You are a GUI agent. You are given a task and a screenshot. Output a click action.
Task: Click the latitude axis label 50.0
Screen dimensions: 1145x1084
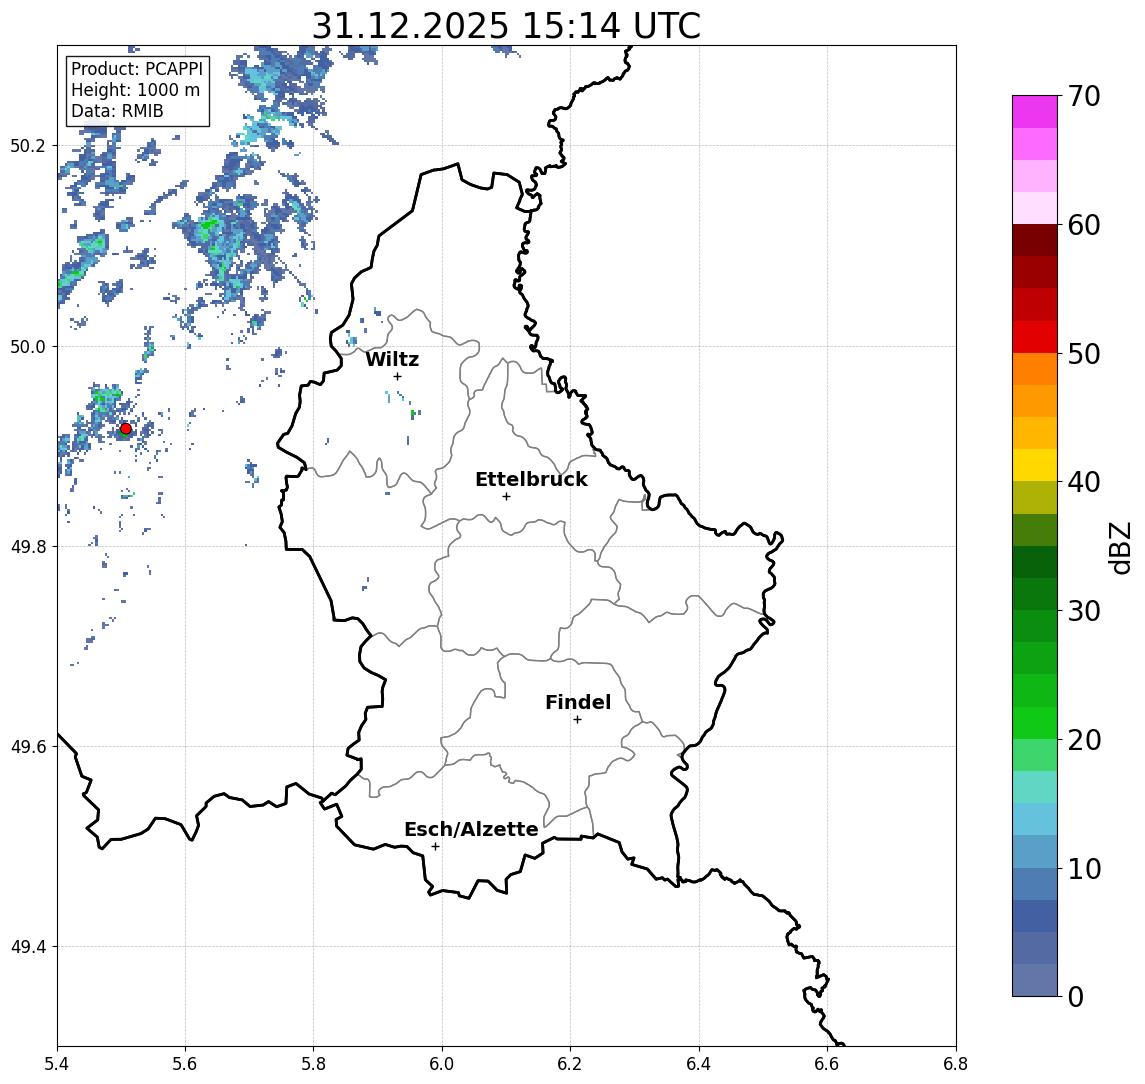click(28, 346)
